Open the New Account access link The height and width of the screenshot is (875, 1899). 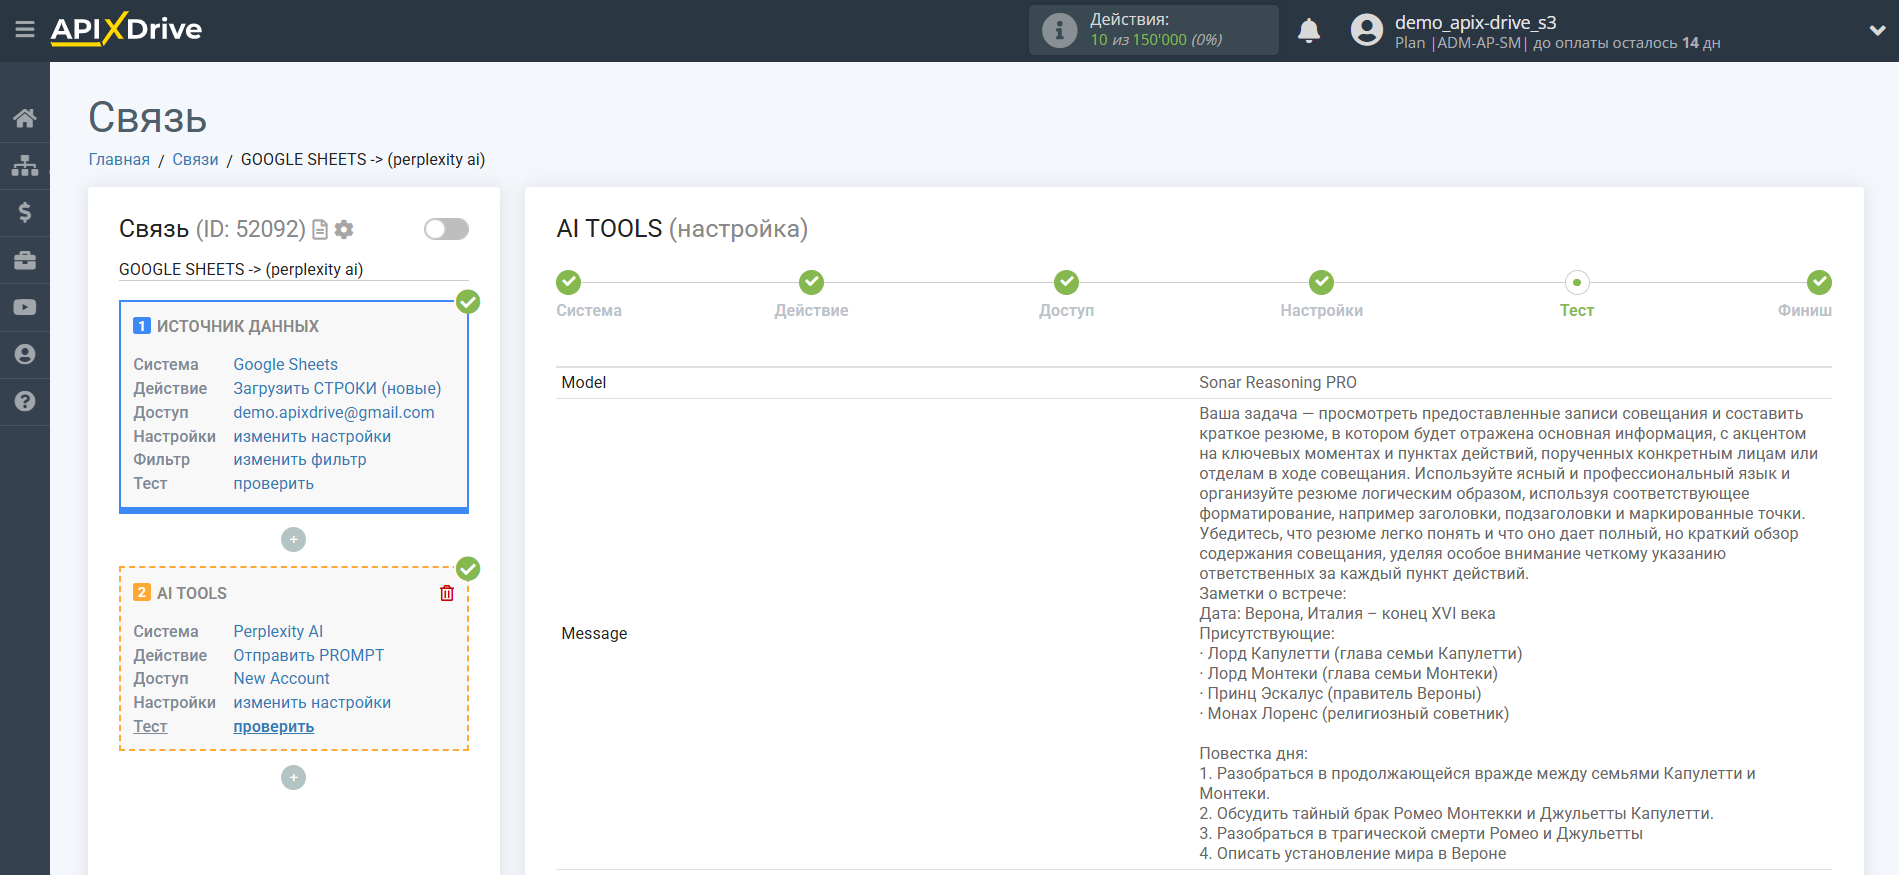(x=281, y=679)
